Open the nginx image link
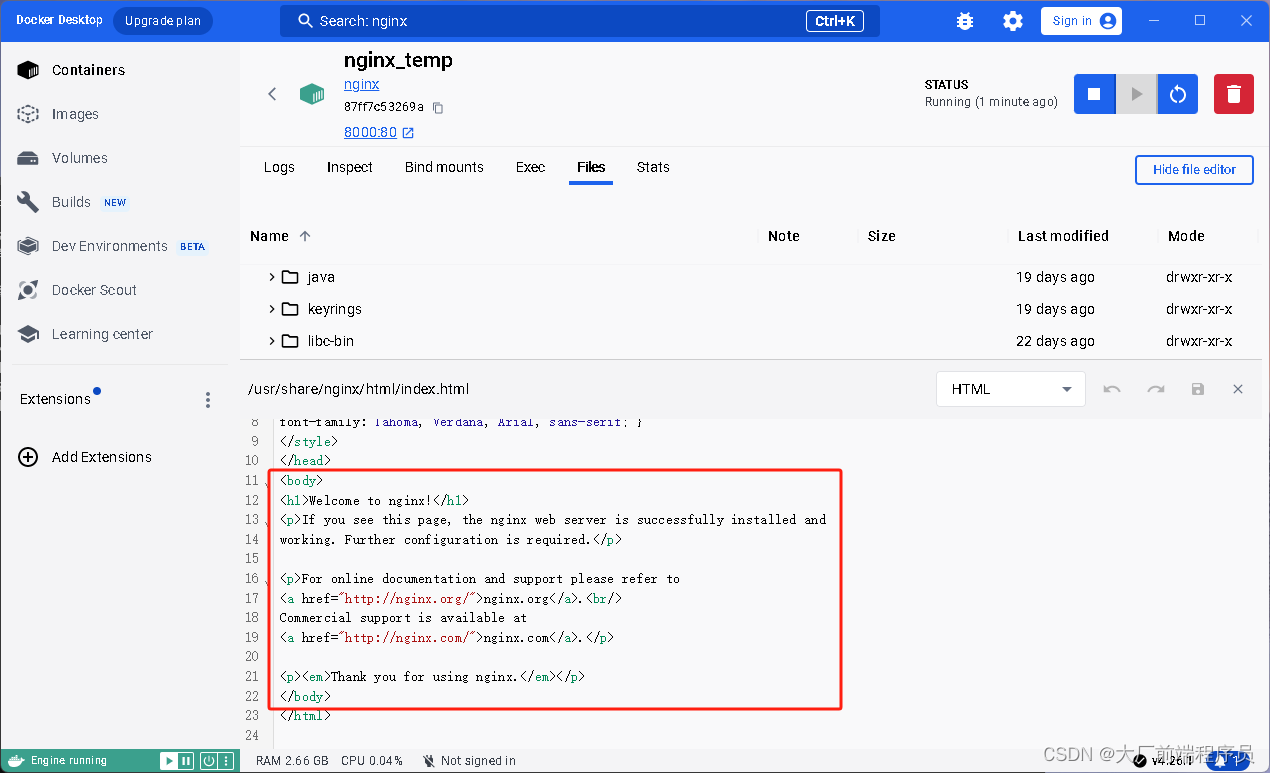The image size is (1270, 773). pyautogui.click(x=361, y=84)
